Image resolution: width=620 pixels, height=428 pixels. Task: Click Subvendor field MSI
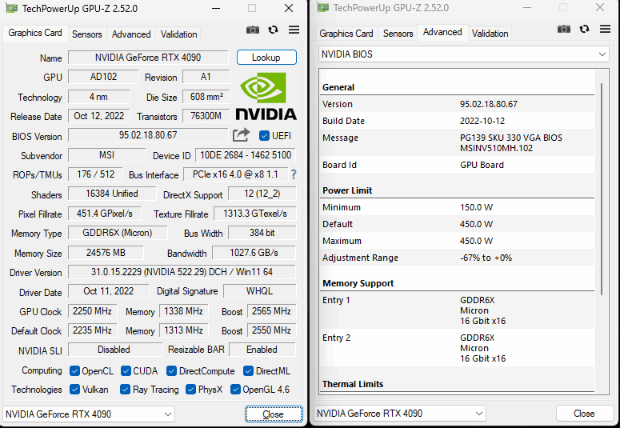pyautogui.click(x=107, y=155)
